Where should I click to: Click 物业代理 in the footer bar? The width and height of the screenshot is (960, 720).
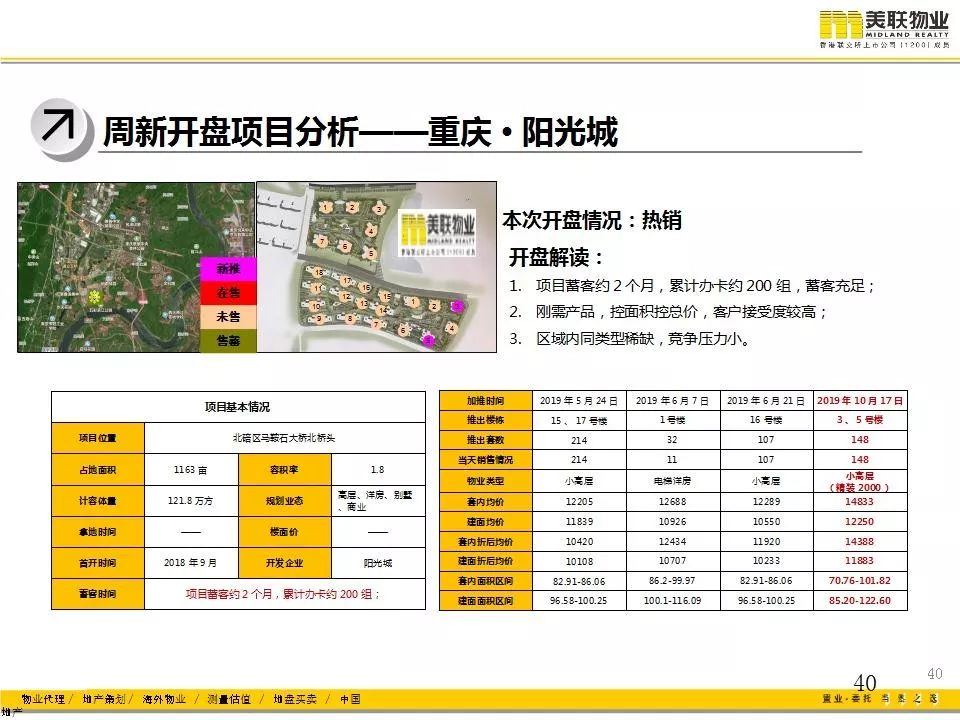point(43,699)
